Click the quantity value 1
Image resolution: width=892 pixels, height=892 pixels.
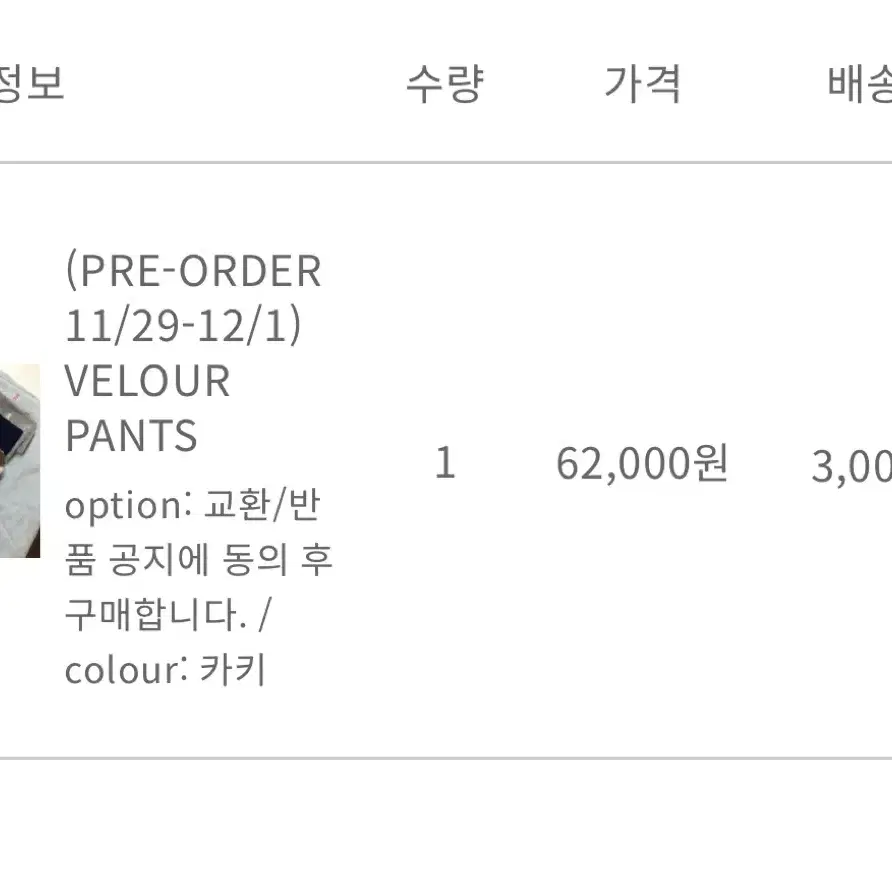445,462
